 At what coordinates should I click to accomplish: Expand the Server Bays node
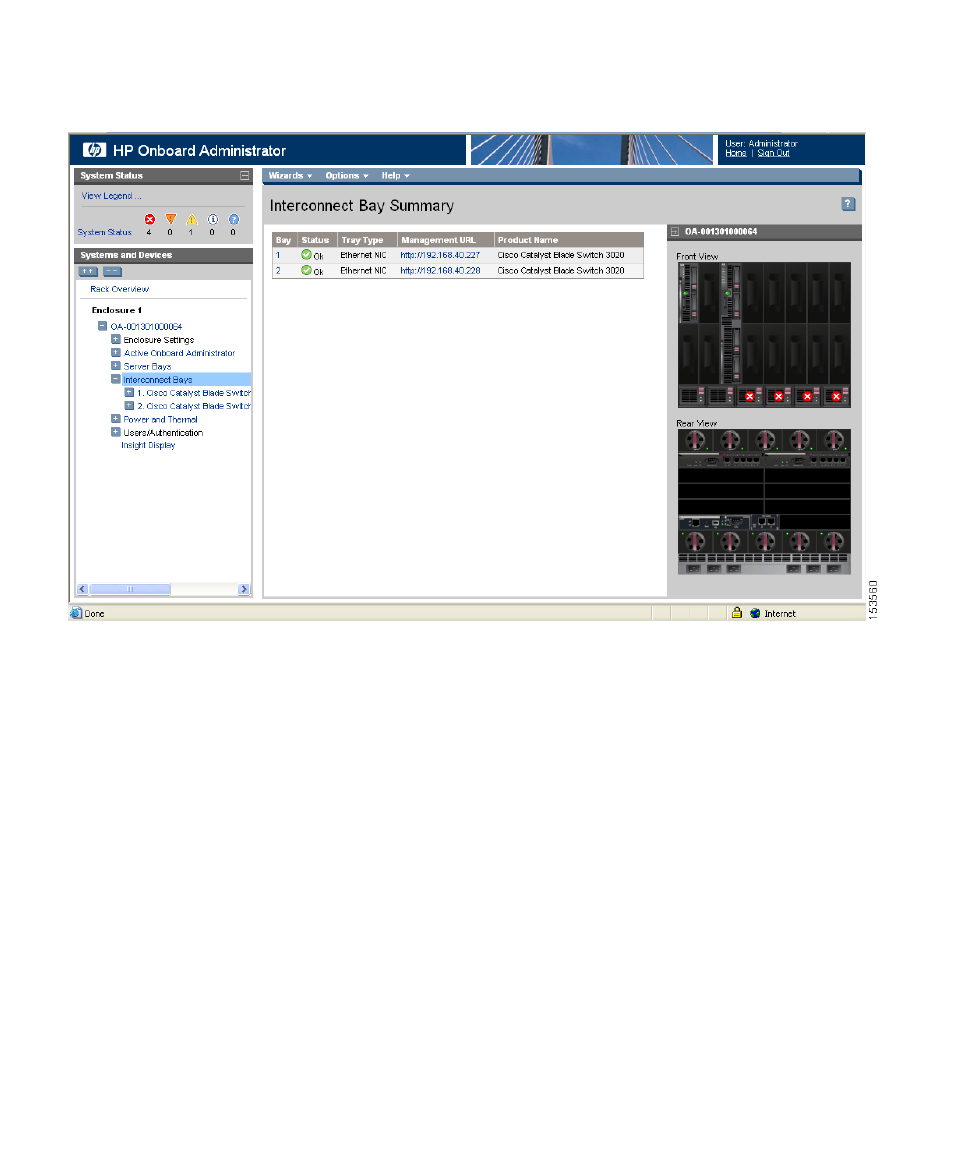click(116, 366)
